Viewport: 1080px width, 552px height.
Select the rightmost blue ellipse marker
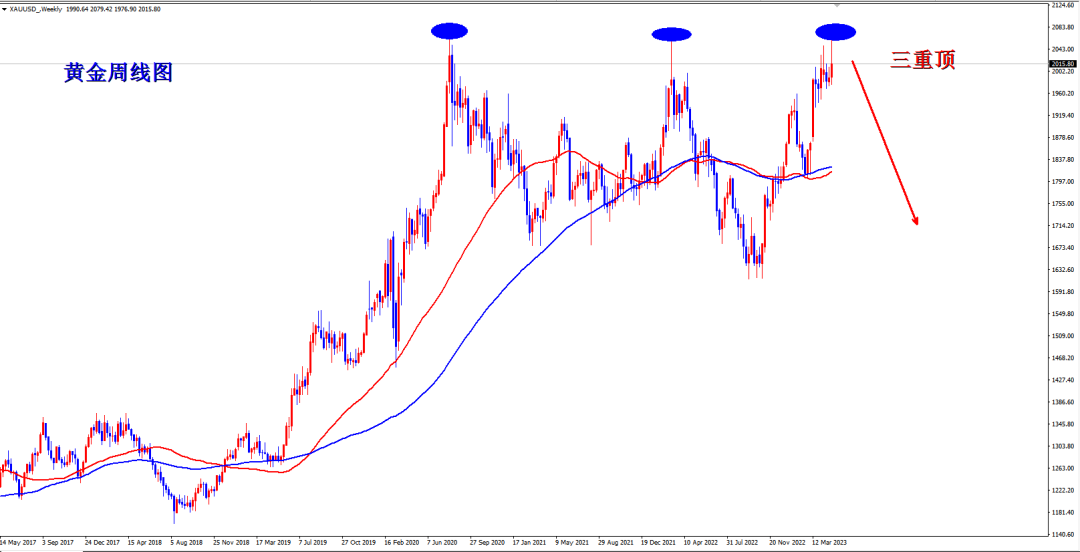[x=835, y=32]
